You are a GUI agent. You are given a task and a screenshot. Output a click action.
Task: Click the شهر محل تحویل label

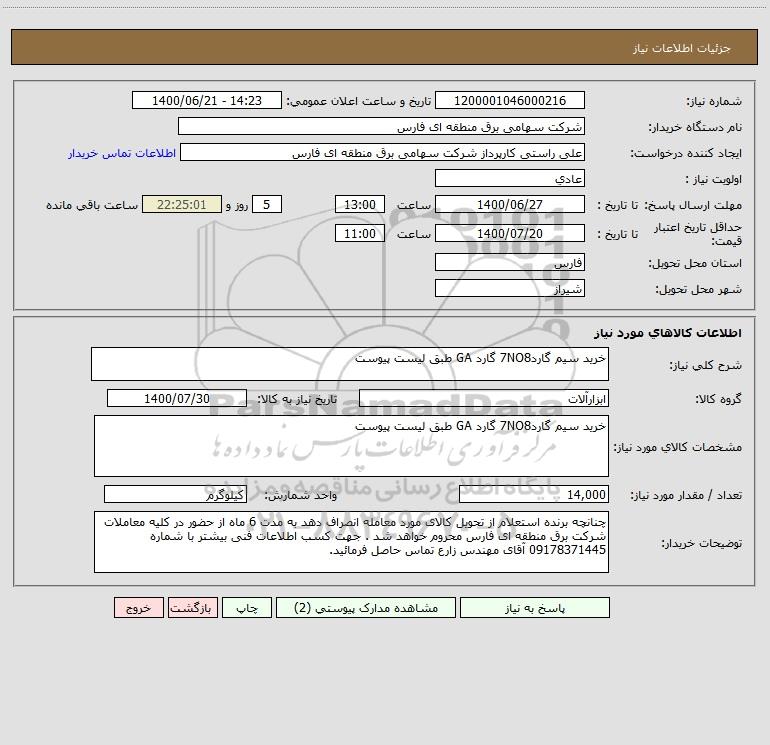698,289
